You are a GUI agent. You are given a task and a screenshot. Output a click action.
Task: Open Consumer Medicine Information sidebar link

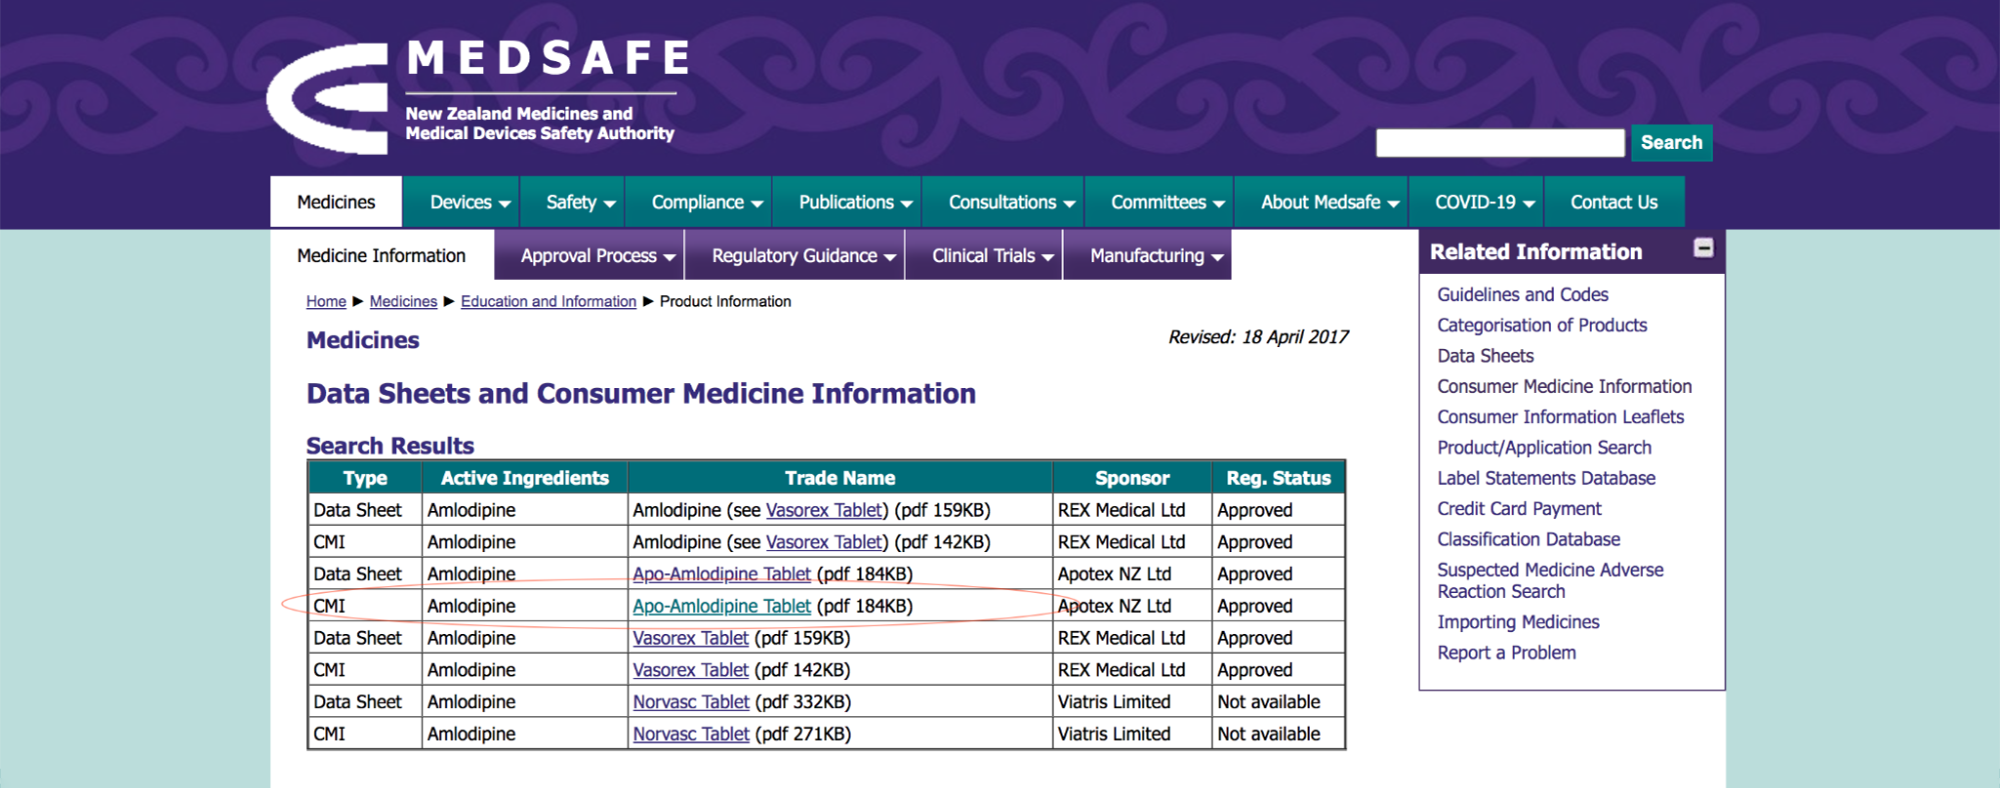tap(1564, 386)
